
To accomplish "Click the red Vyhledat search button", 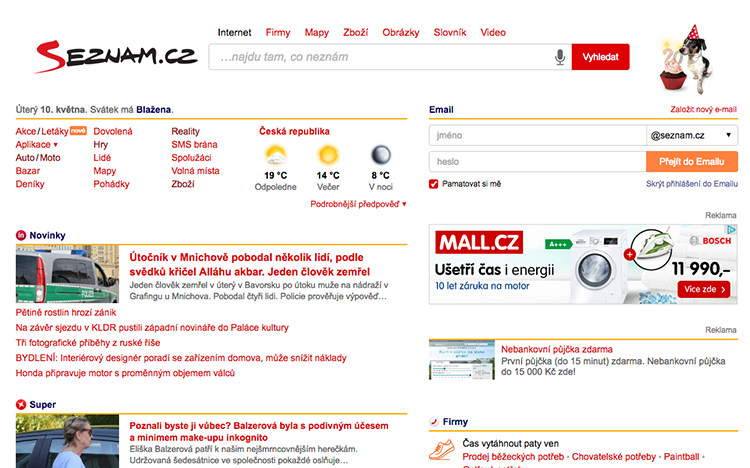I will point(600,57).
